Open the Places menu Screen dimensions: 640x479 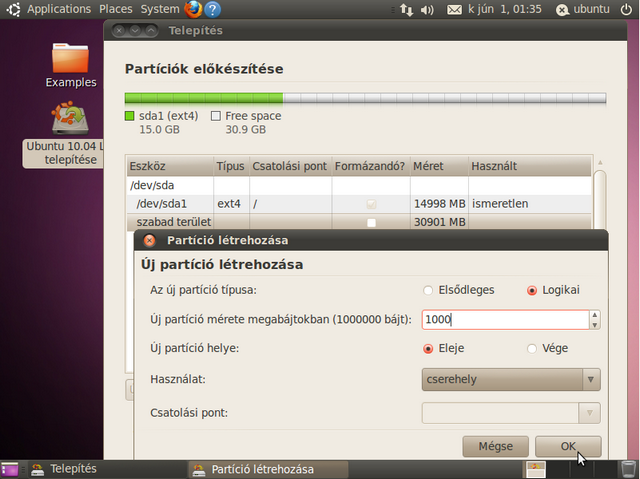[115, 9]
